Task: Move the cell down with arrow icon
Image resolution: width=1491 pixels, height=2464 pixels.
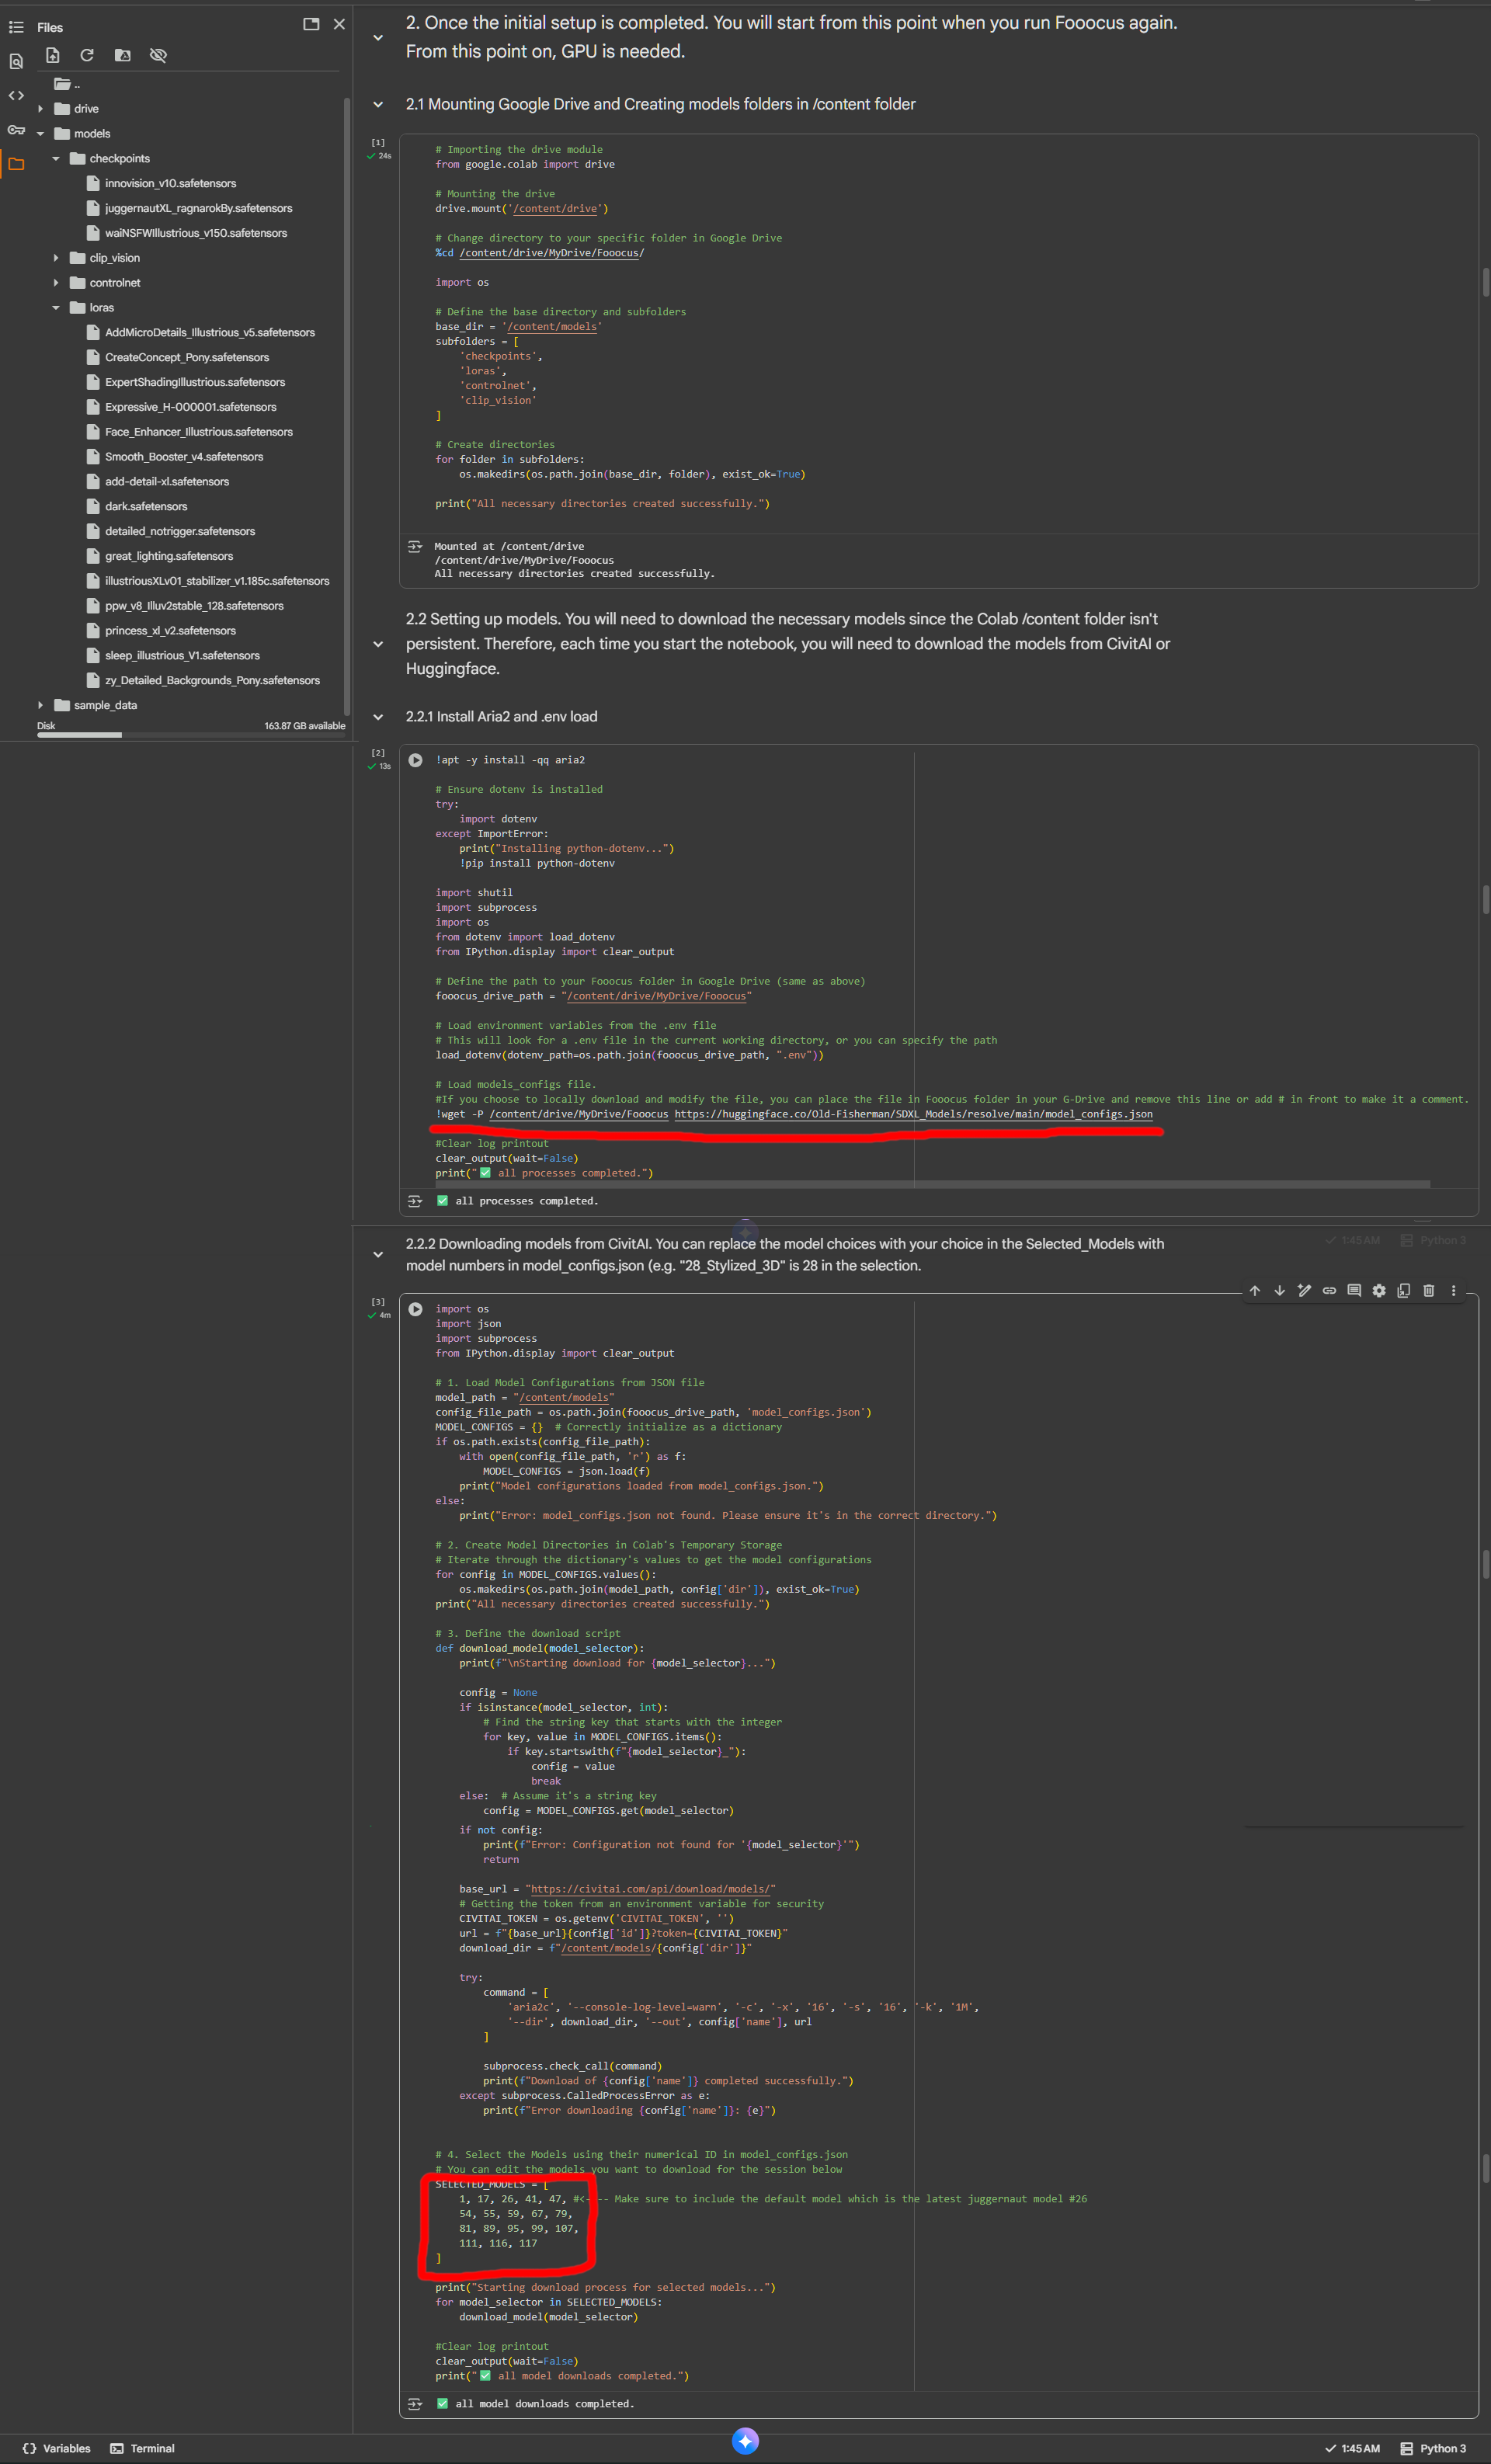Action: click(1279, 1290)
